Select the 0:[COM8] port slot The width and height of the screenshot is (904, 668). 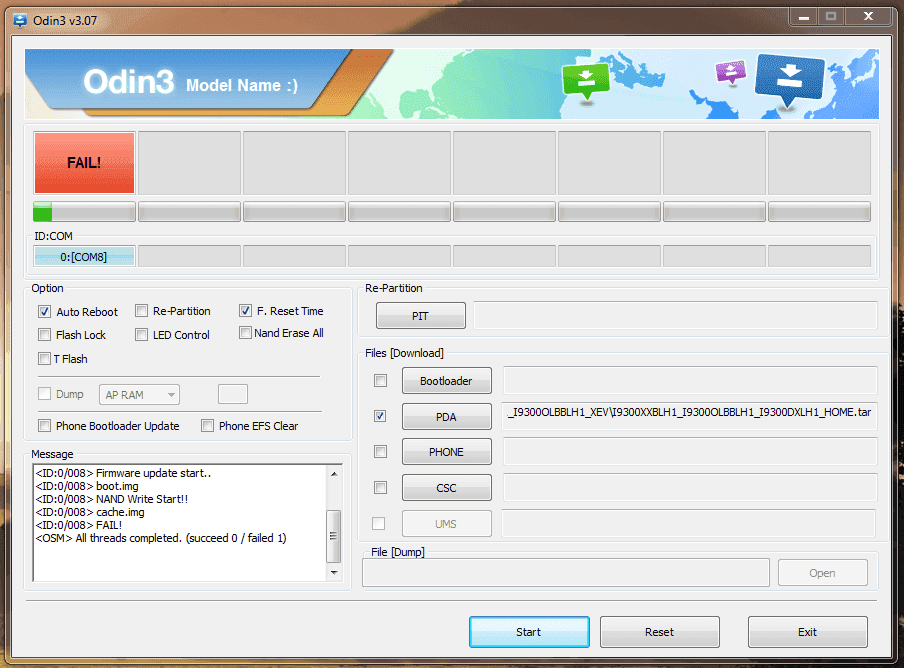tap(84, 256)
